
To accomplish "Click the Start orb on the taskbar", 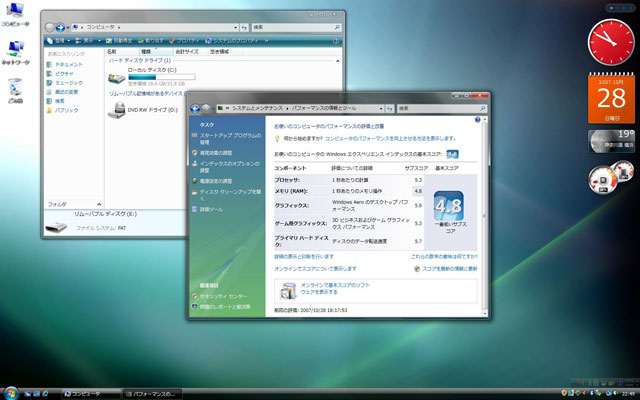I will pos(11,393).
